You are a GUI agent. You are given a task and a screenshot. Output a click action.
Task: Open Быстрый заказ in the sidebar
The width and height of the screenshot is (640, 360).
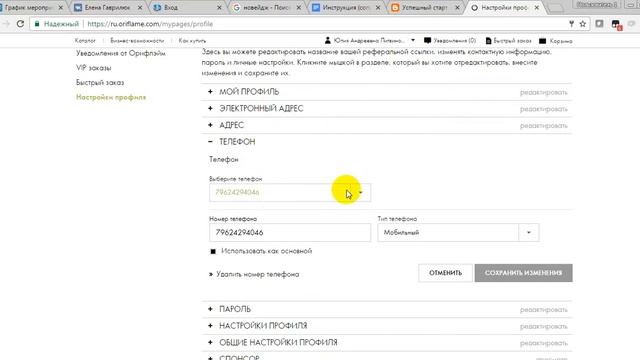[100, 82]
